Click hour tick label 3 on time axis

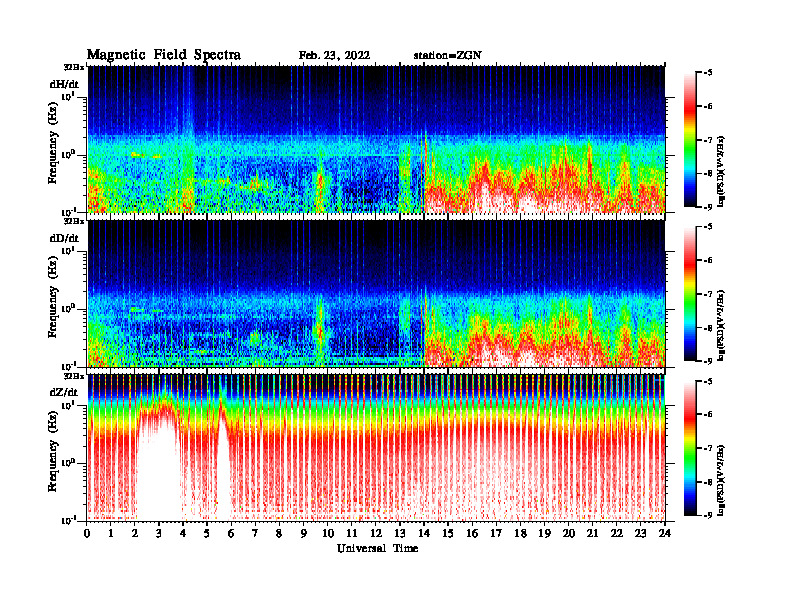click(x=159, y=534)
